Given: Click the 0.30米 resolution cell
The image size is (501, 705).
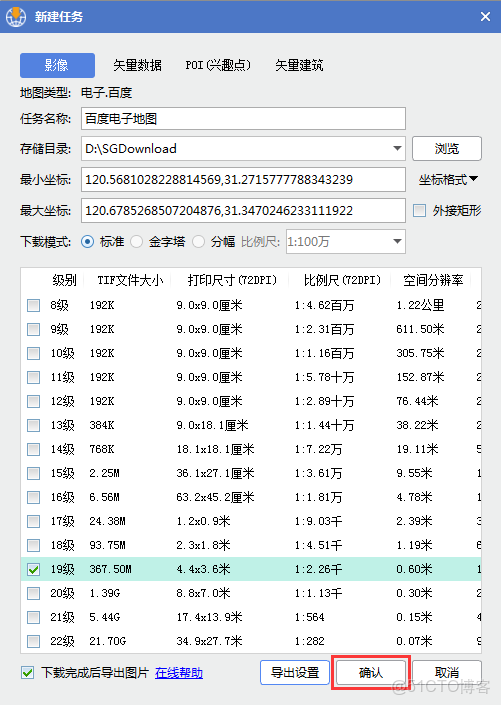Looking at the screenshot, I should 414,593.
